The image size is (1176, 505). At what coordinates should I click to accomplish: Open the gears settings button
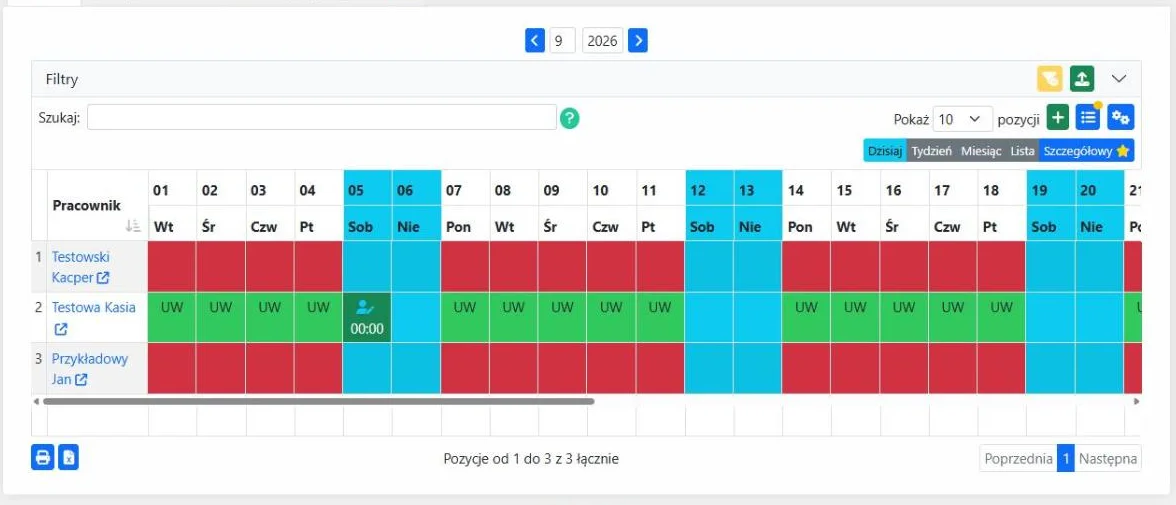(1120, 118)
